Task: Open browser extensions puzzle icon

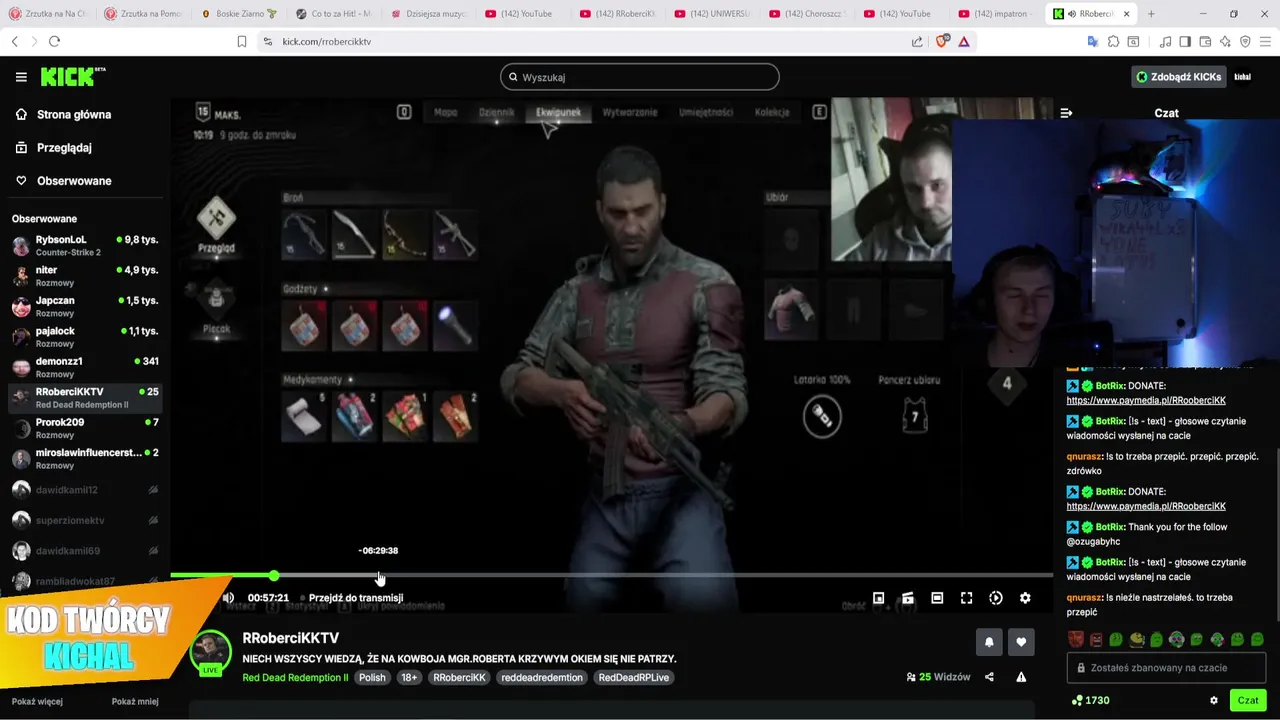Action: (1113, 41)
